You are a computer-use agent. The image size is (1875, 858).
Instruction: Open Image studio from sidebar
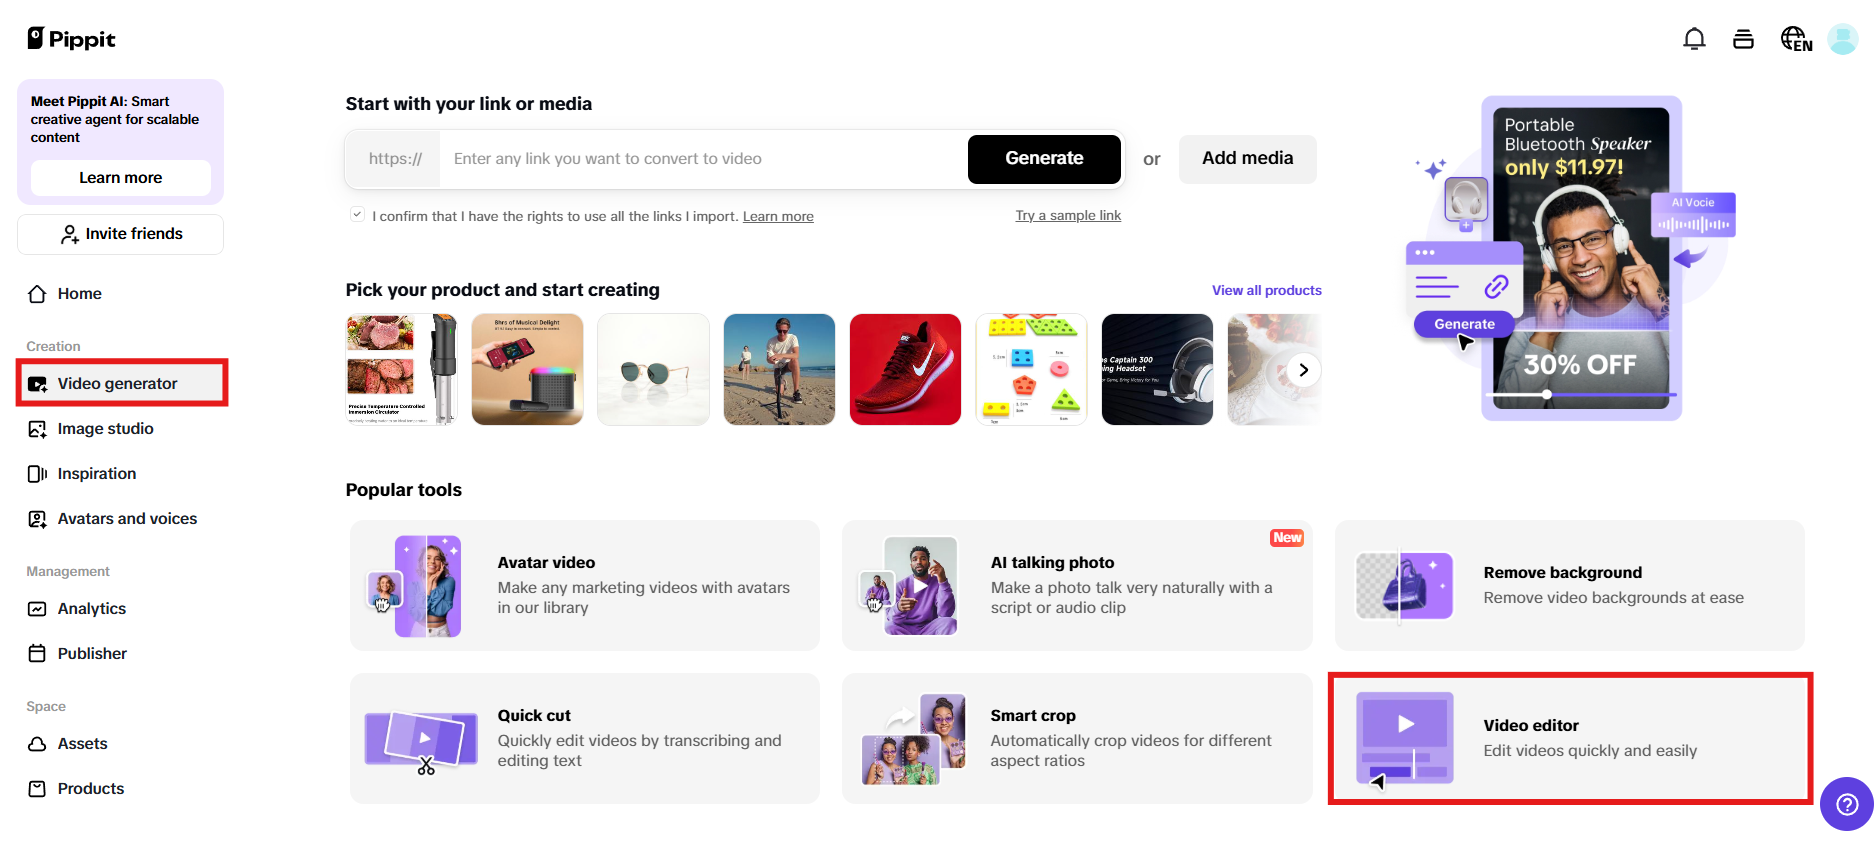click(105, 429)
